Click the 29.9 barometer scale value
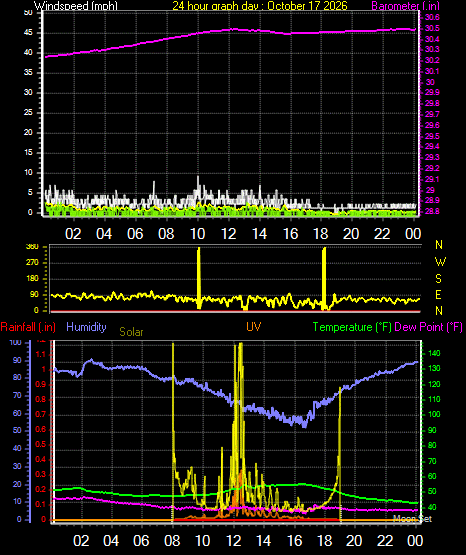 coord(432,92)
